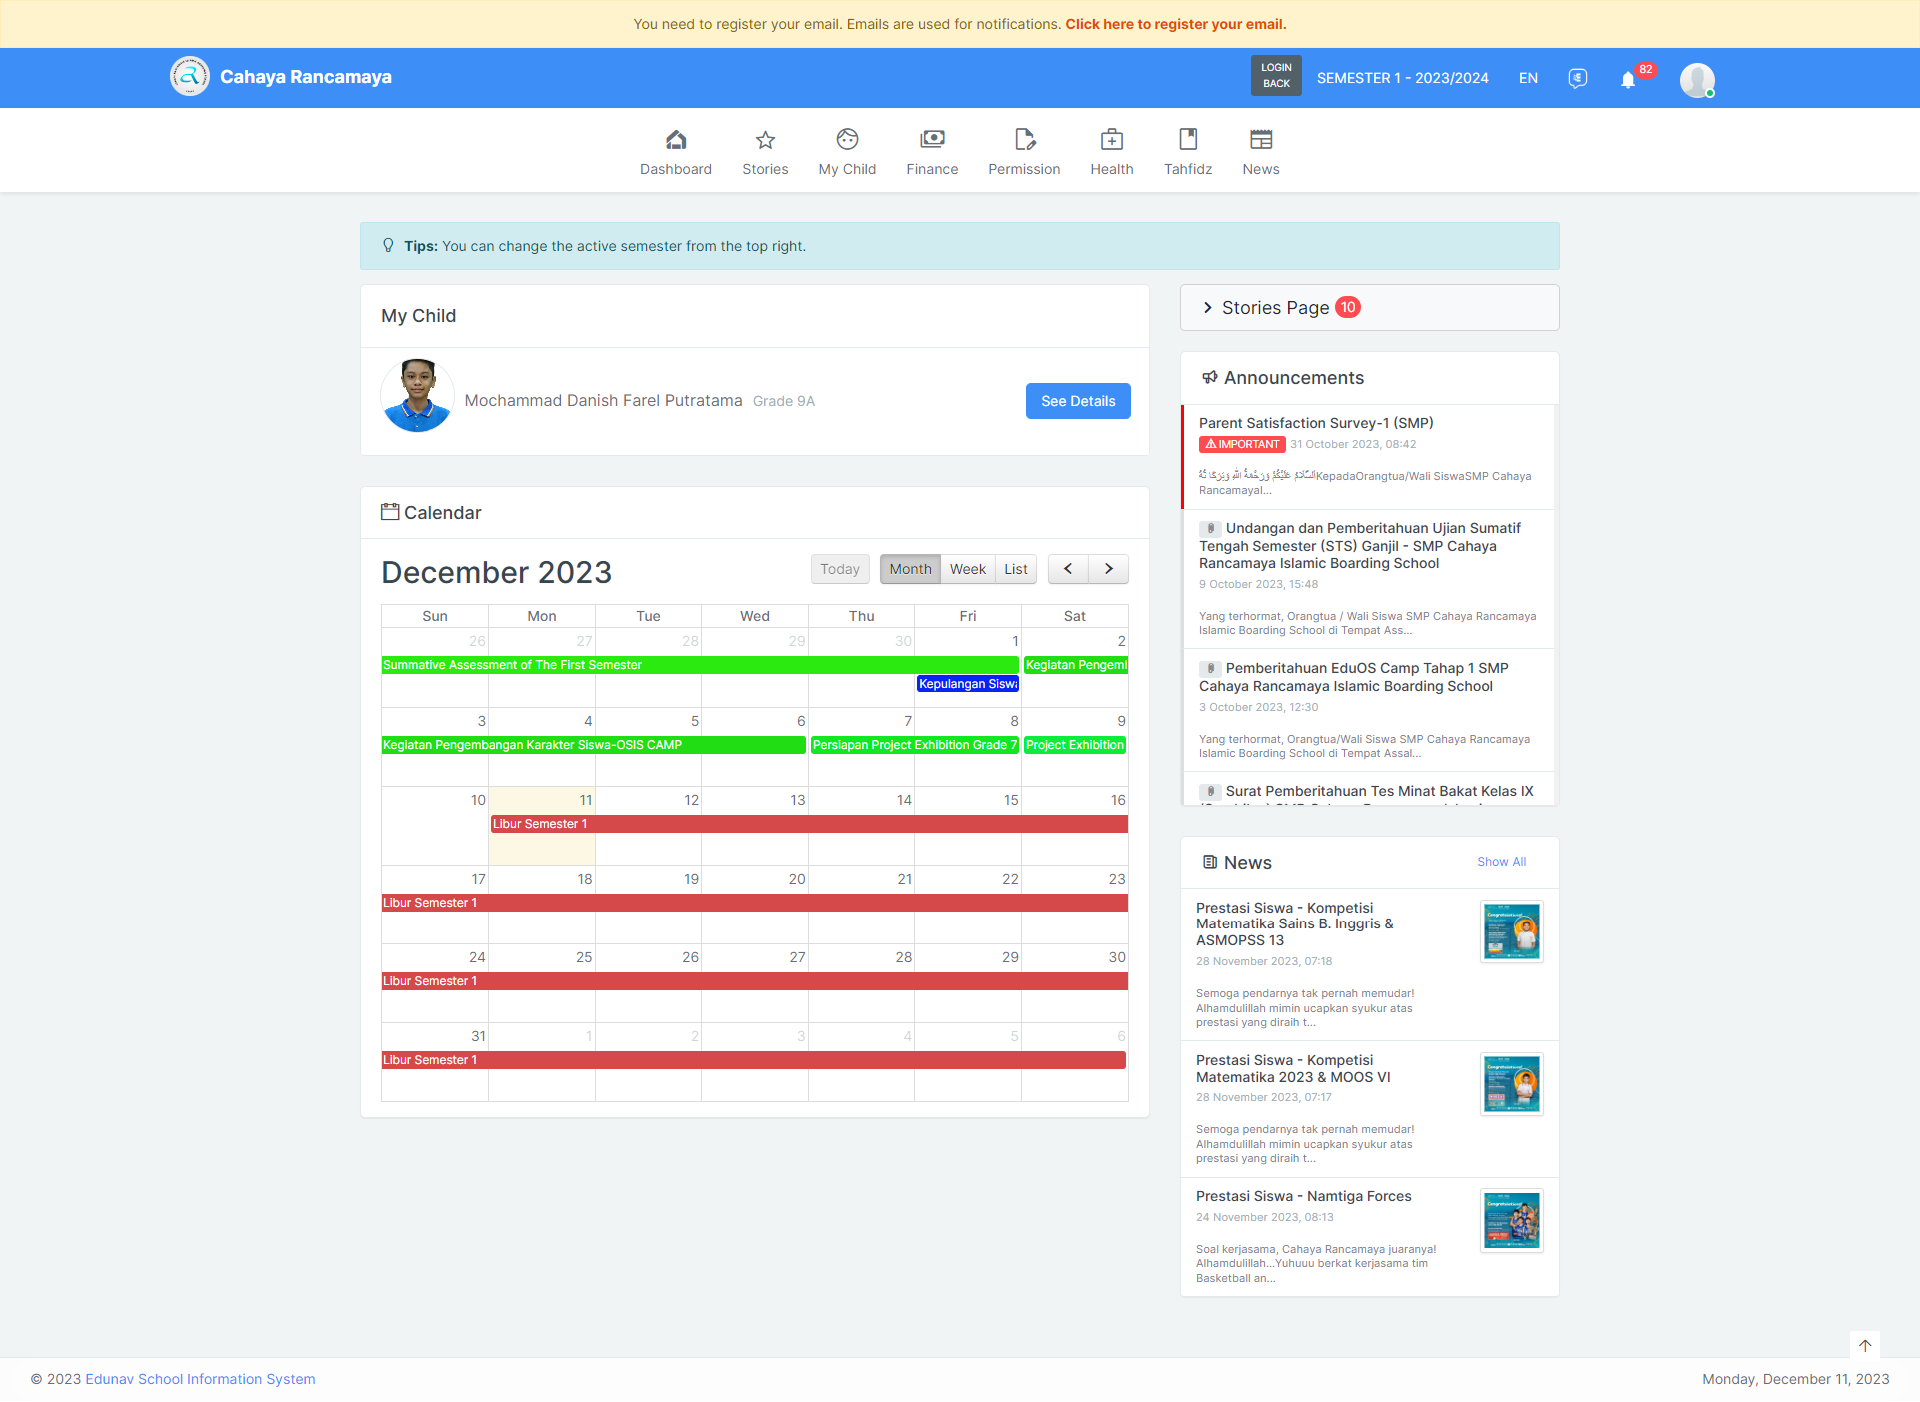Open the Finance money icon
This screenshot has height=1402, width=1920.
point(932,140)
